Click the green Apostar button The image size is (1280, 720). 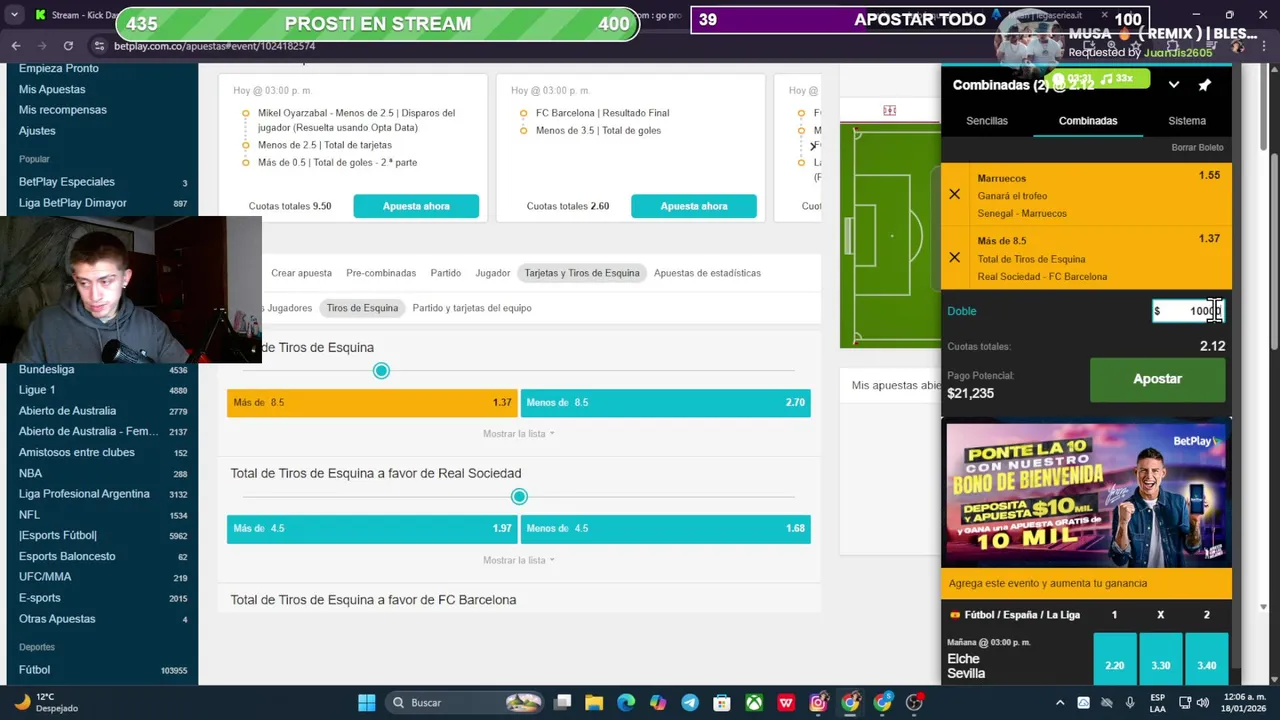tap(1157, 379)
